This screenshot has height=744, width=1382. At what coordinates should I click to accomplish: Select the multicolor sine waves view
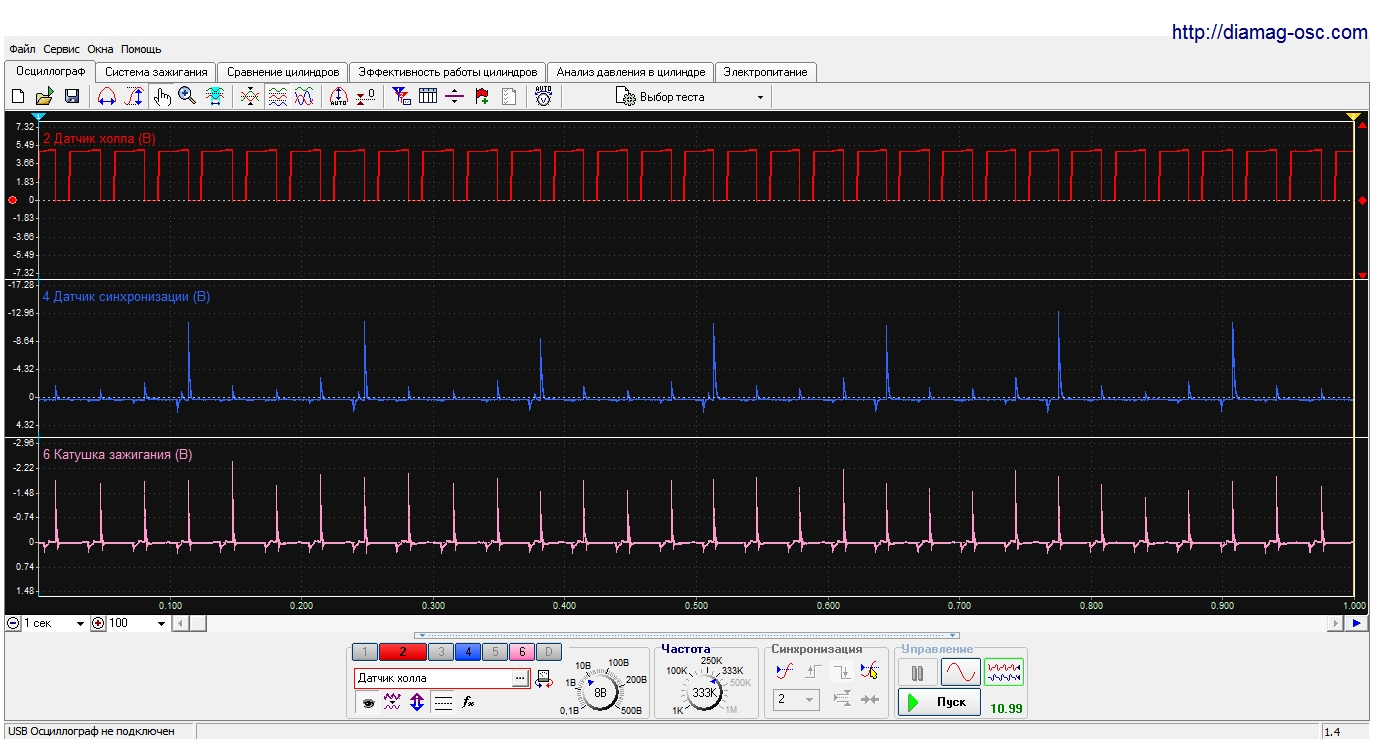[305, 97]
